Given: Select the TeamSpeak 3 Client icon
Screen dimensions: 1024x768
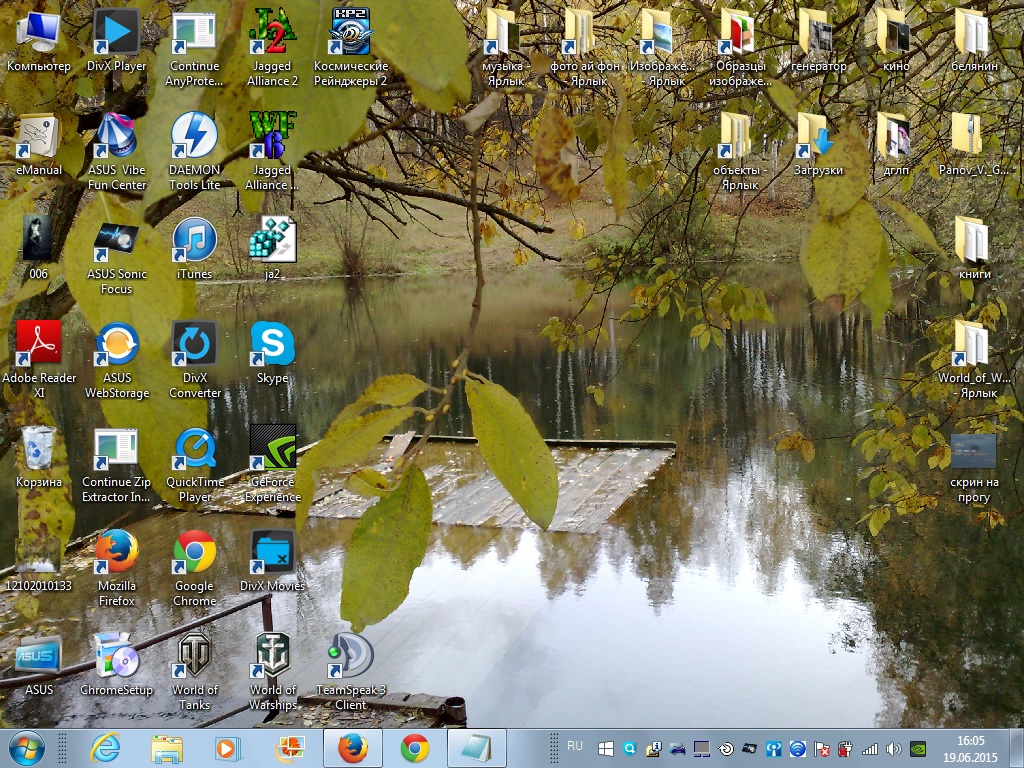Looking at the screenshot, I should pos(351,657).
